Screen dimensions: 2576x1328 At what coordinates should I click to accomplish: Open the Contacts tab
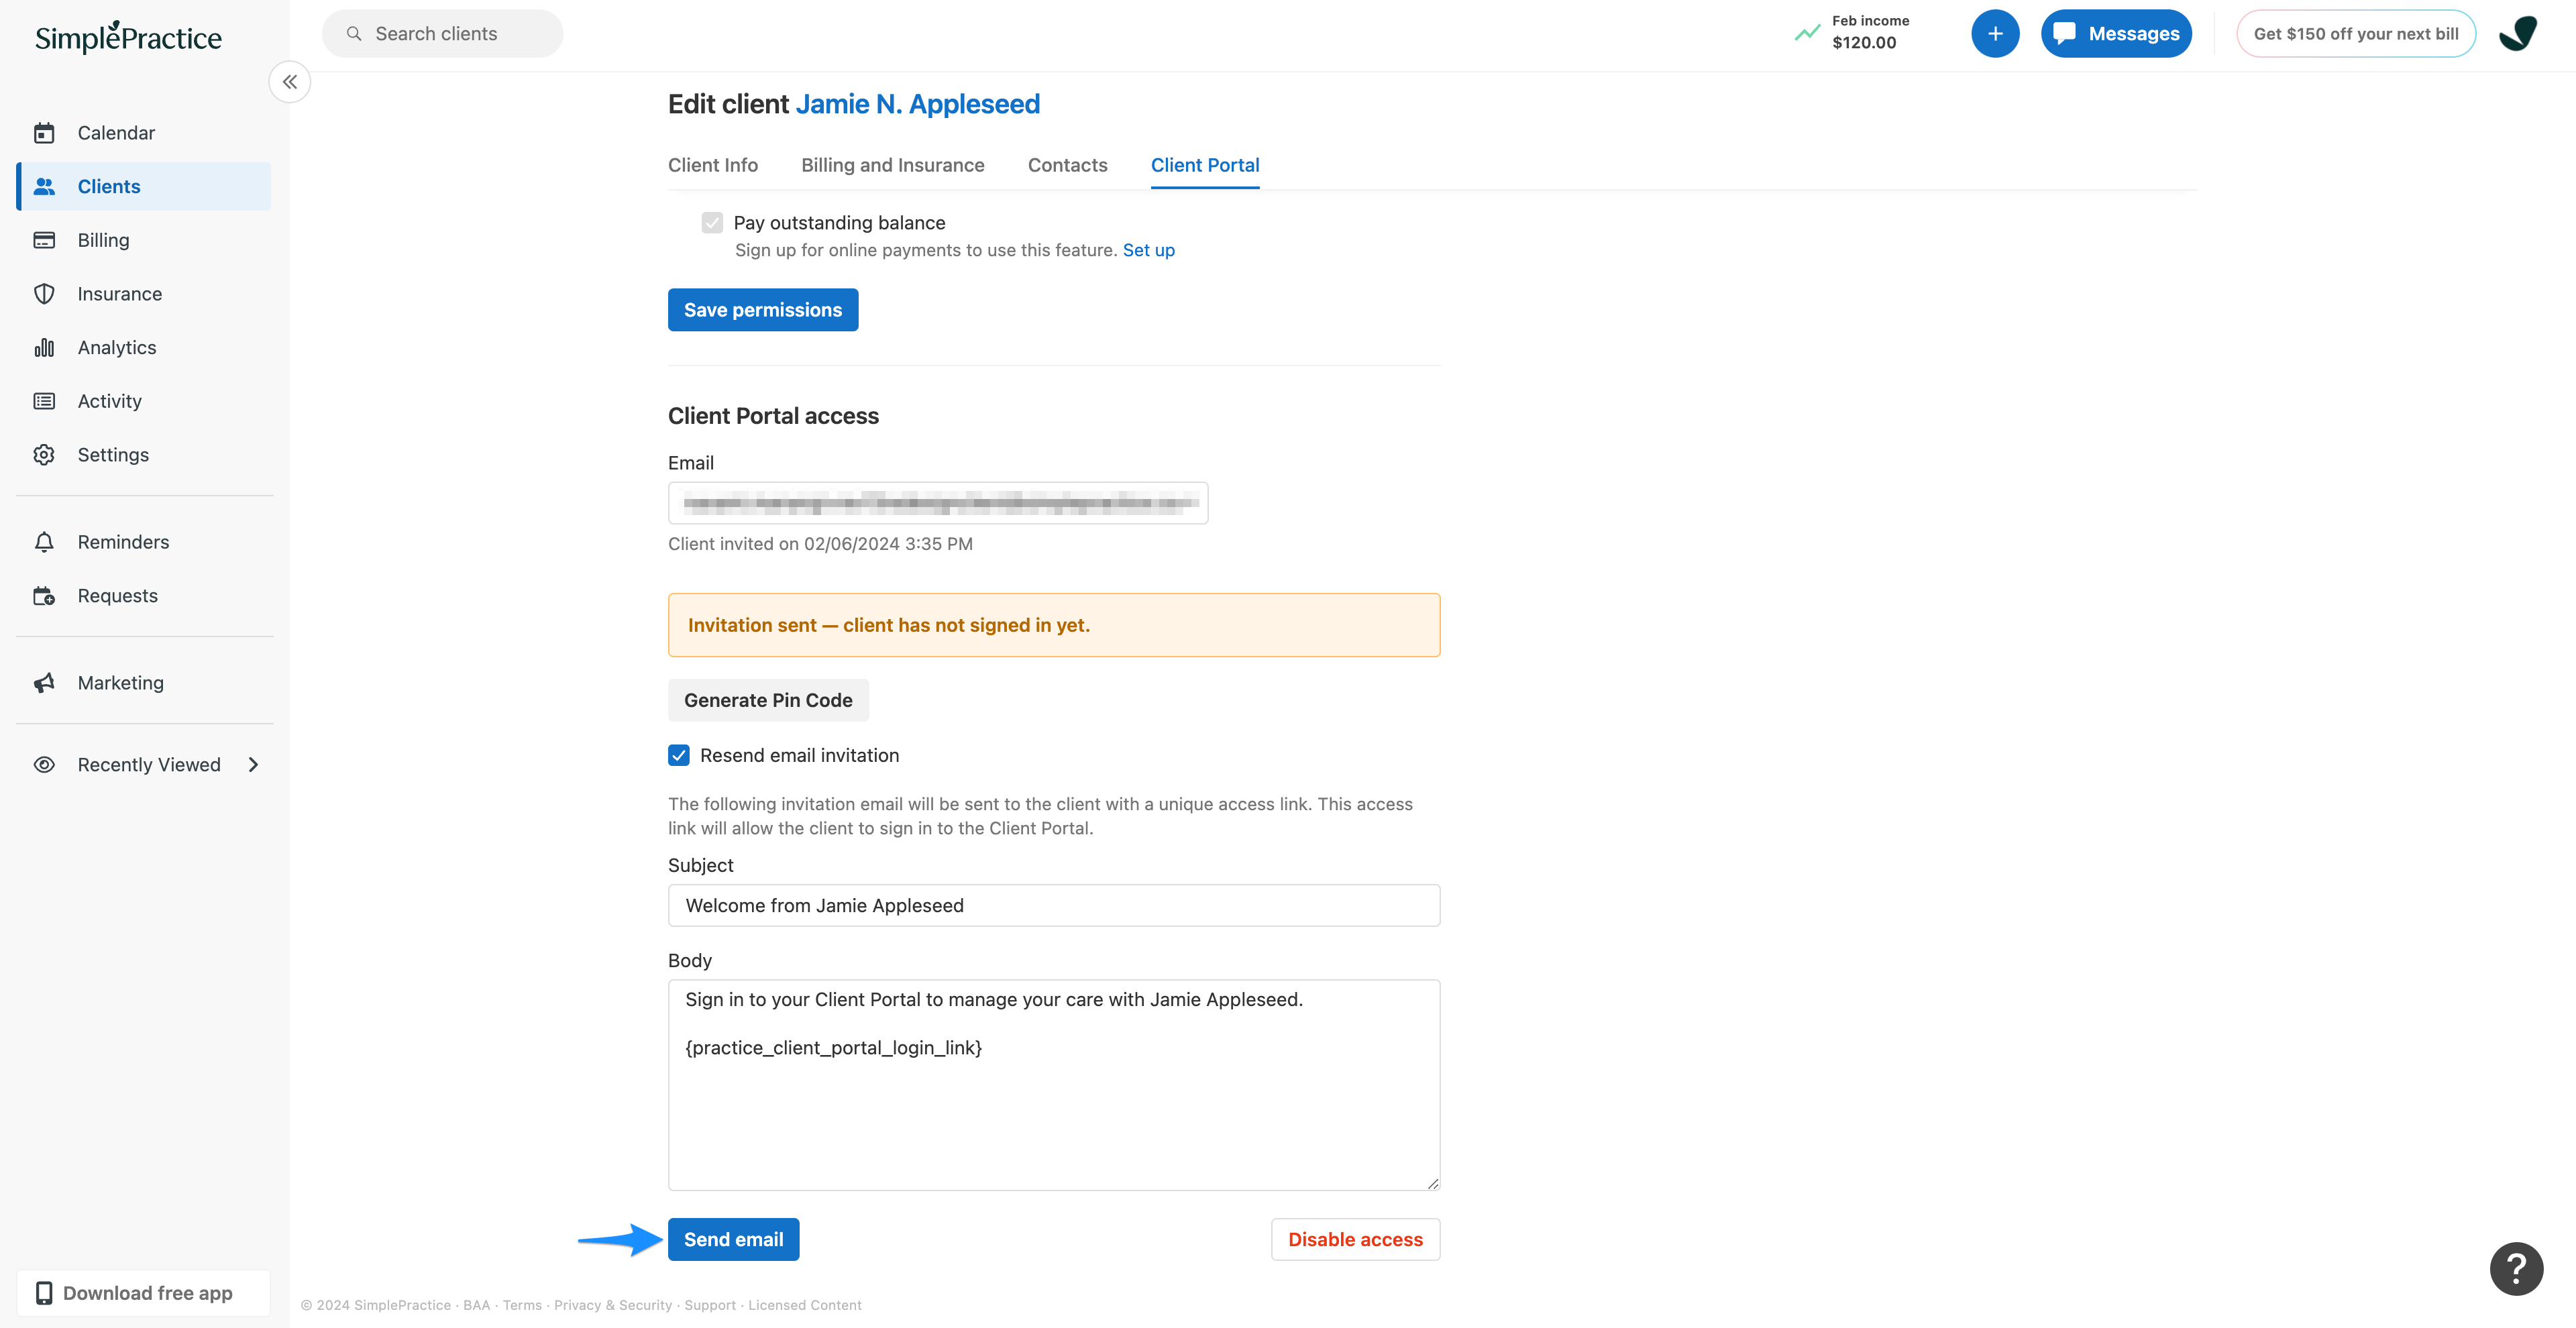click(1067, 165)
